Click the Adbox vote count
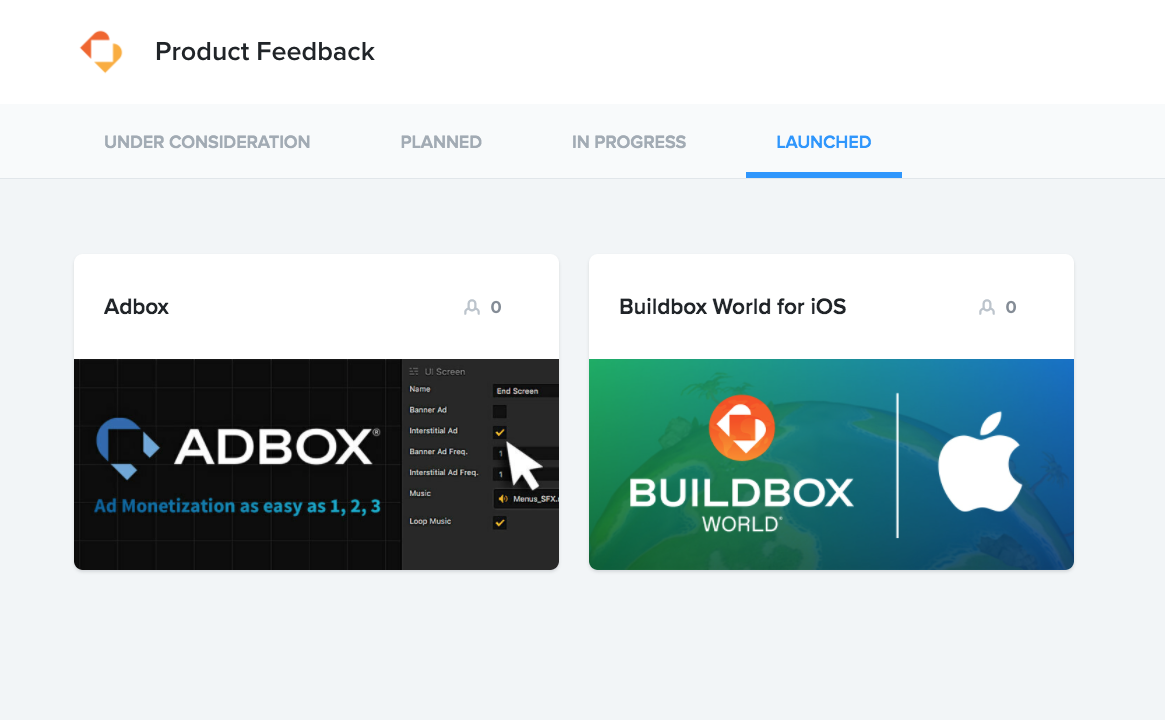 point(496,307)
